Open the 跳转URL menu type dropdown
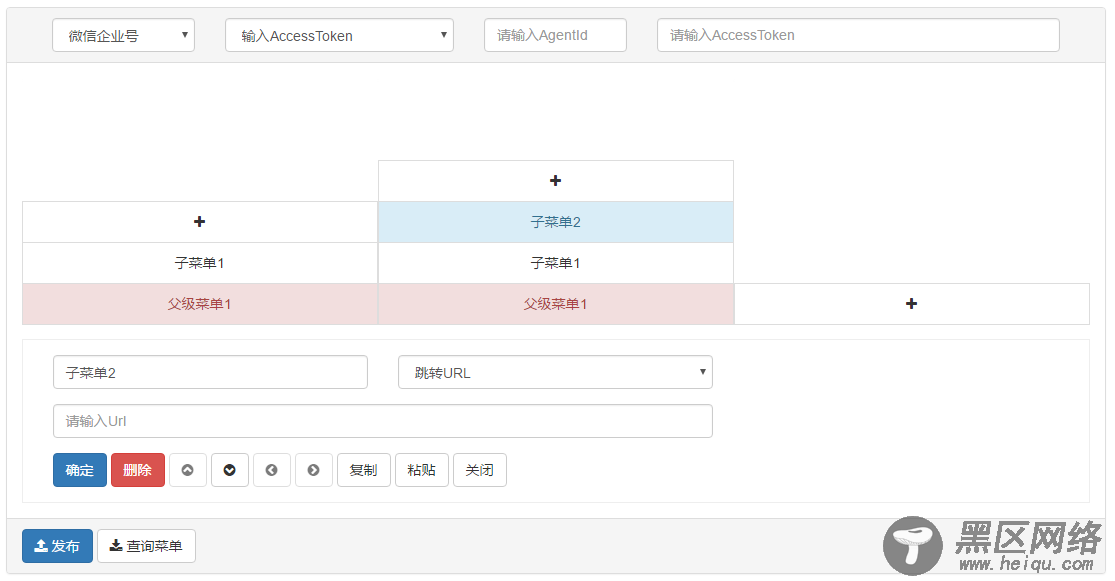1115x581 pixels. click(x=555, y=373)
